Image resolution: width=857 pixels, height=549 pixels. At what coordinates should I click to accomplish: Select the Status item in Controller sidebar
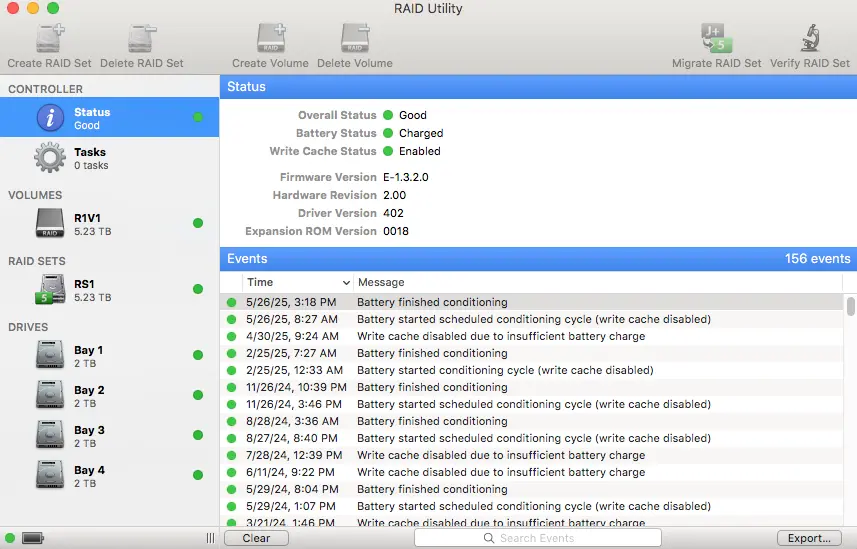pyautogui.click(x=109, y=118)
